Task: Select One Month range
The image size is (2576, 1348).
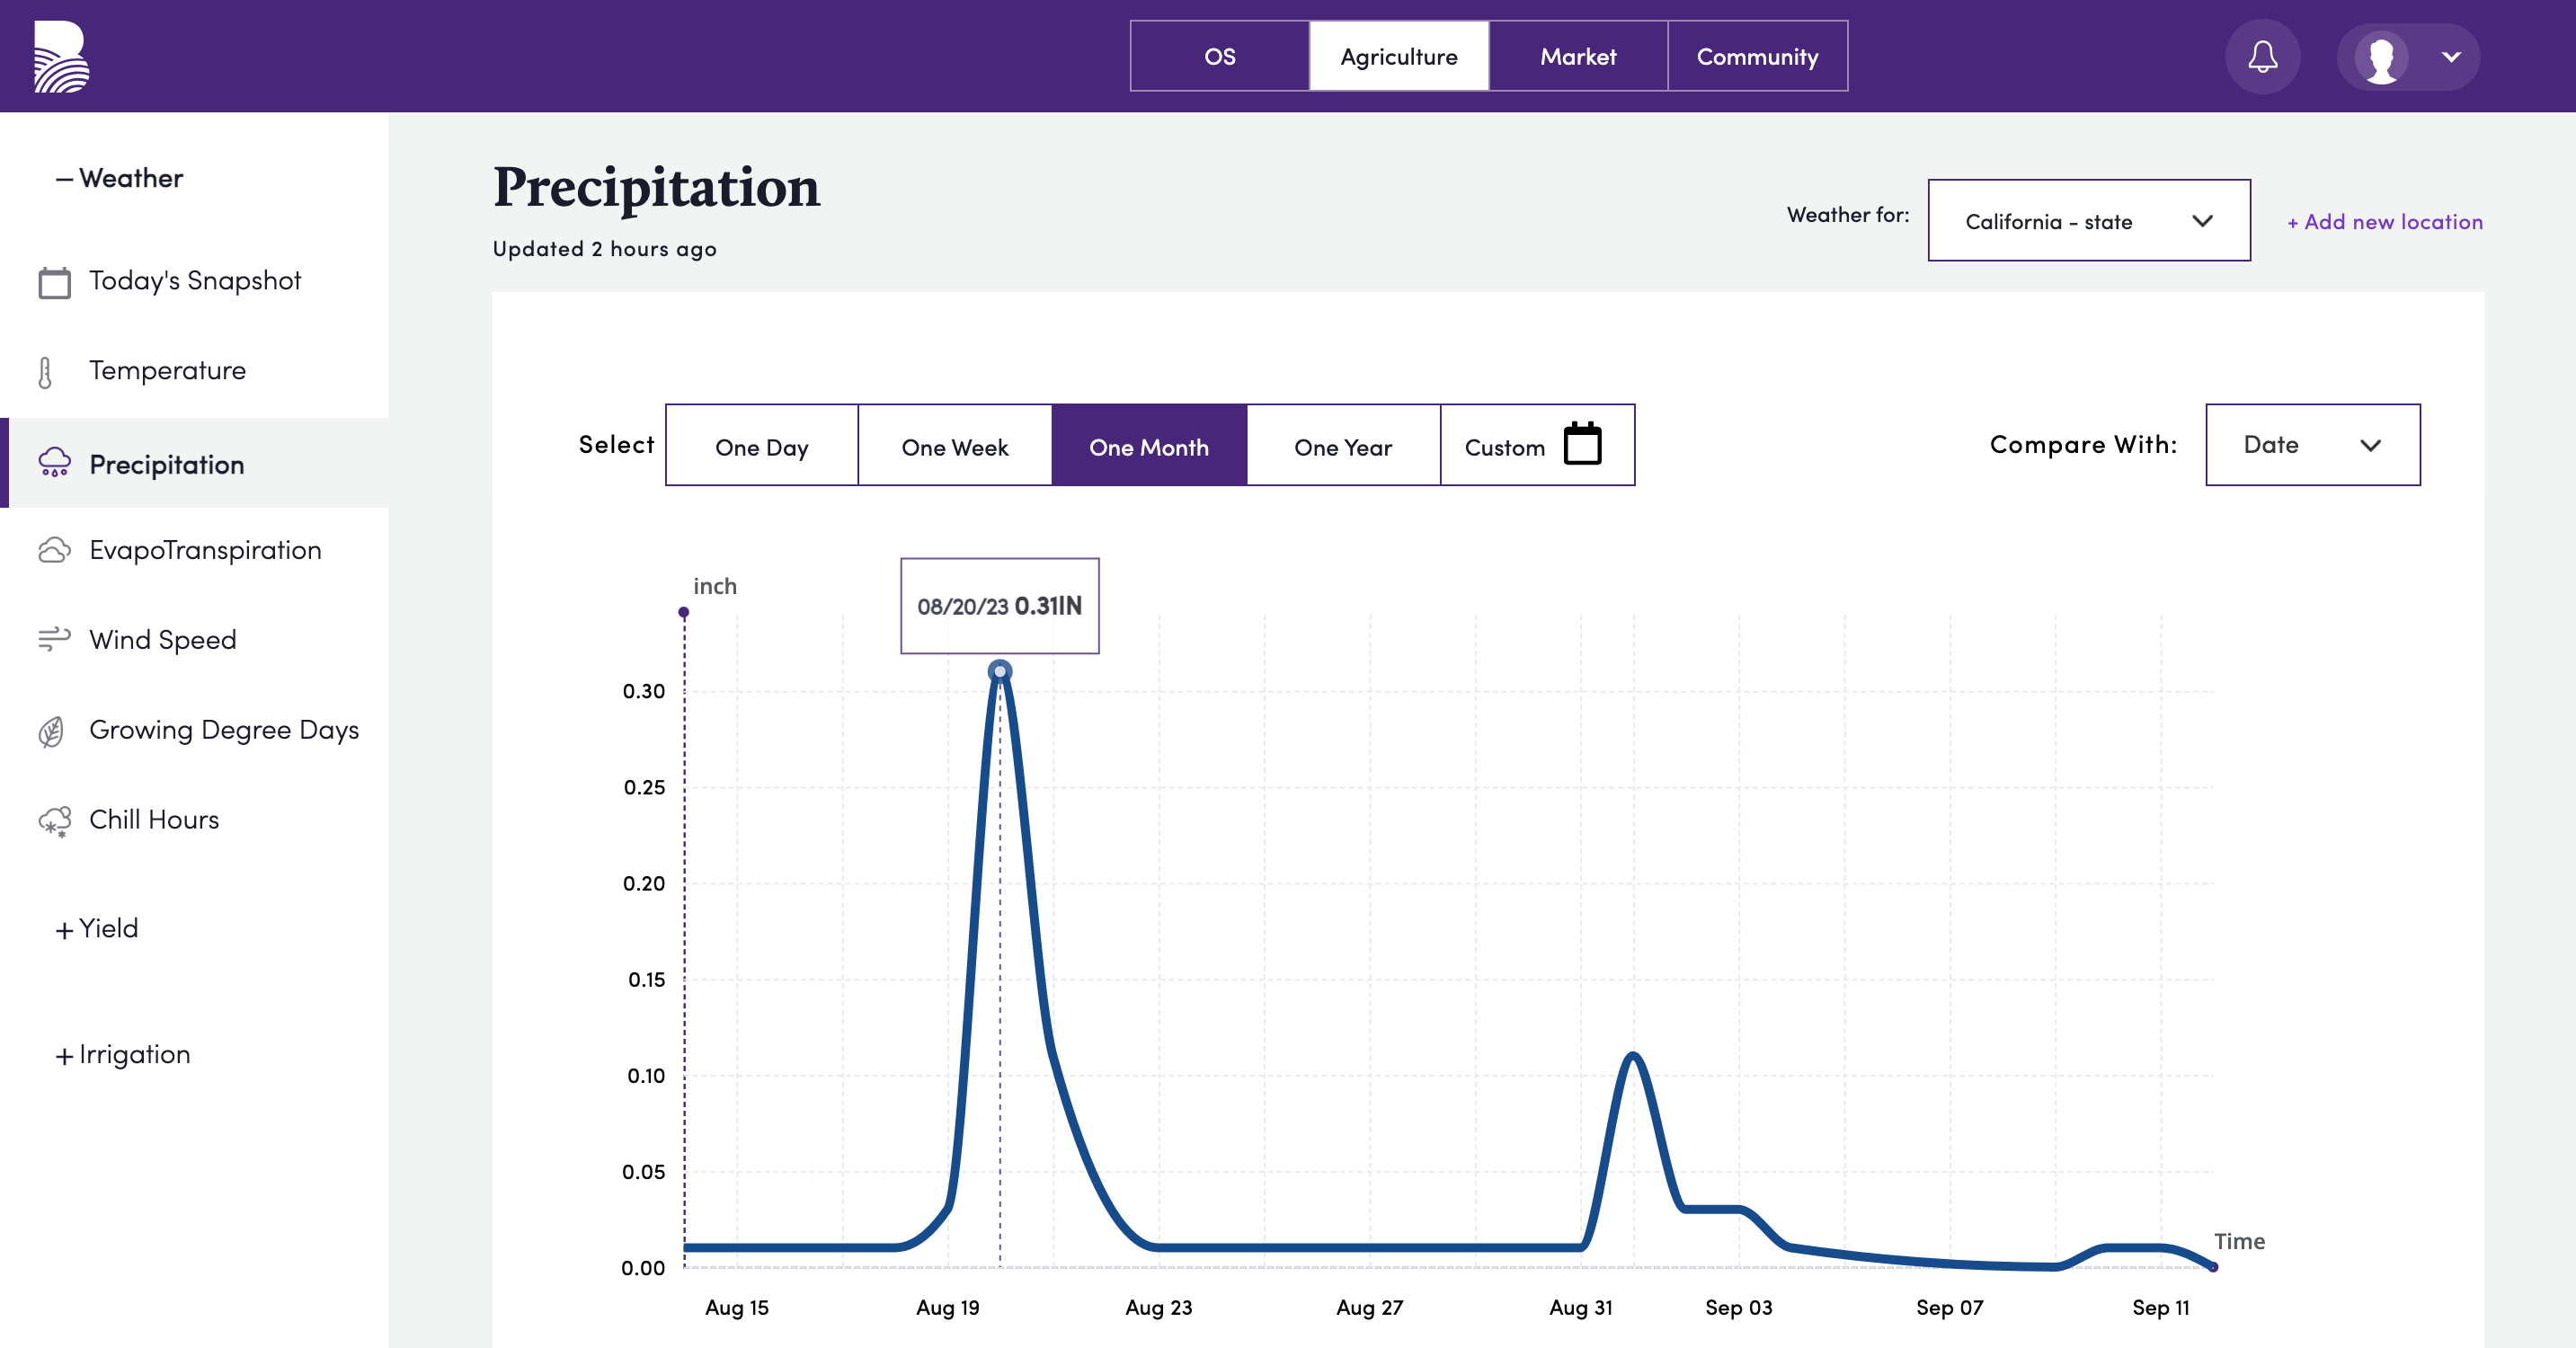Action: click(1148, 445)
